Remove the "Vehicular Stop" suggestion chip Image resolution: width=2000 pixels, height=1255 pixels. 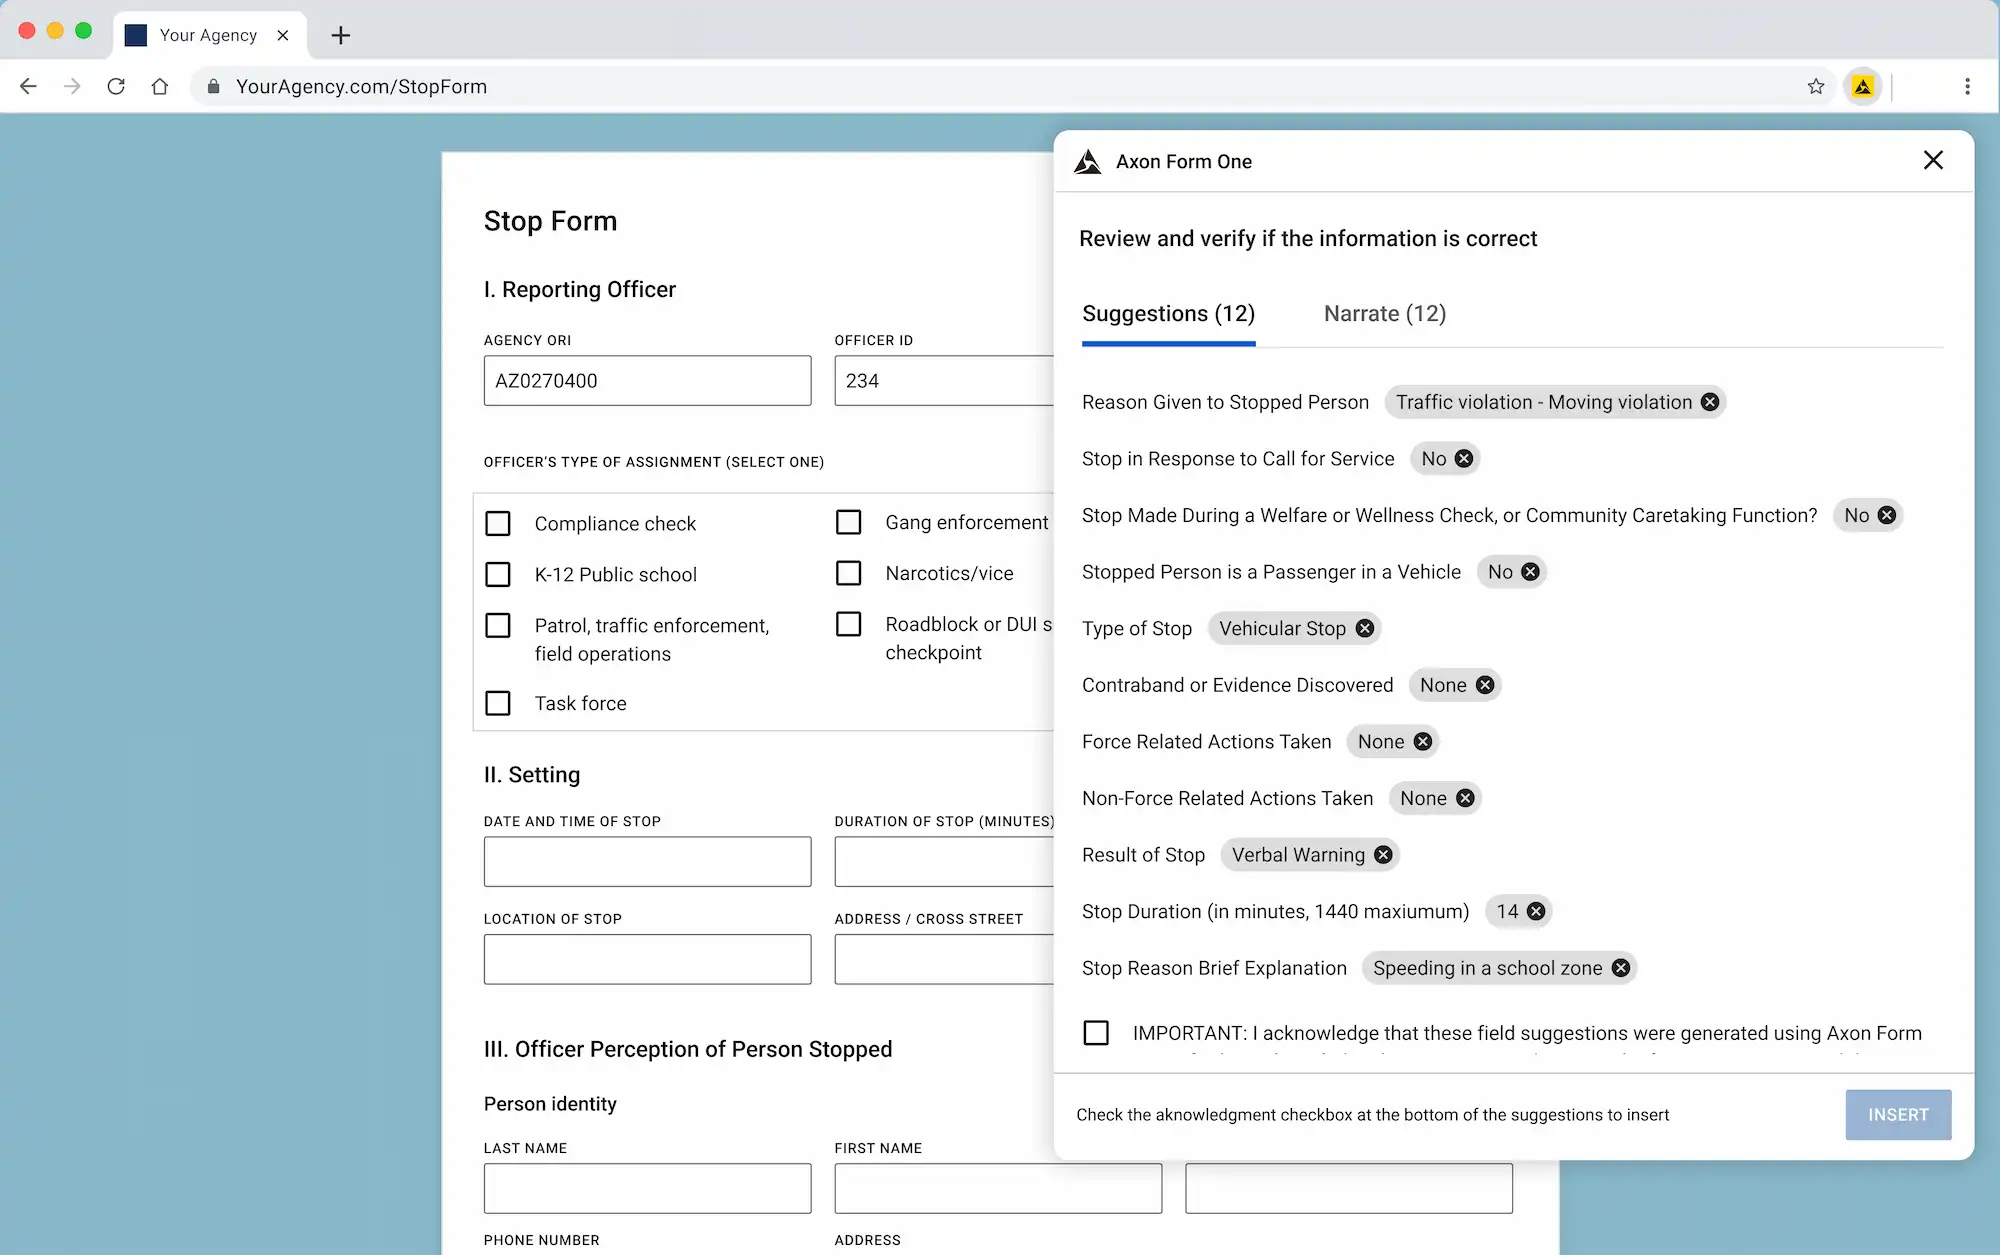pos(1364,628)
